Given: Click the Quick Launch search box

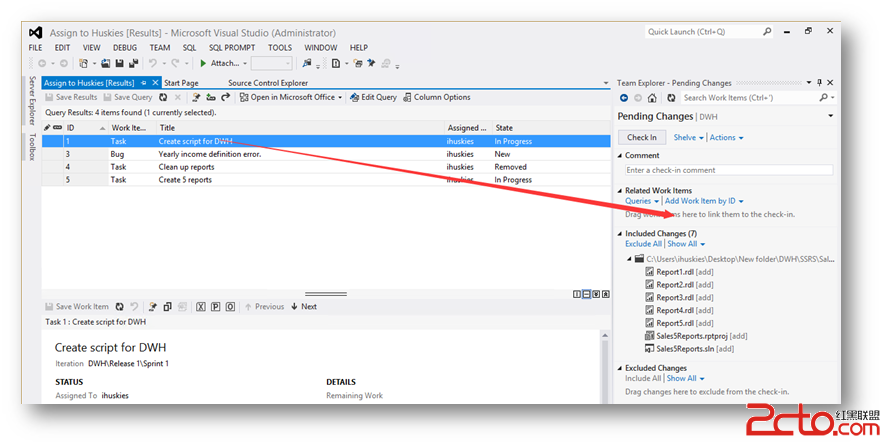Looking at the screenshot, I should [708, 32].
